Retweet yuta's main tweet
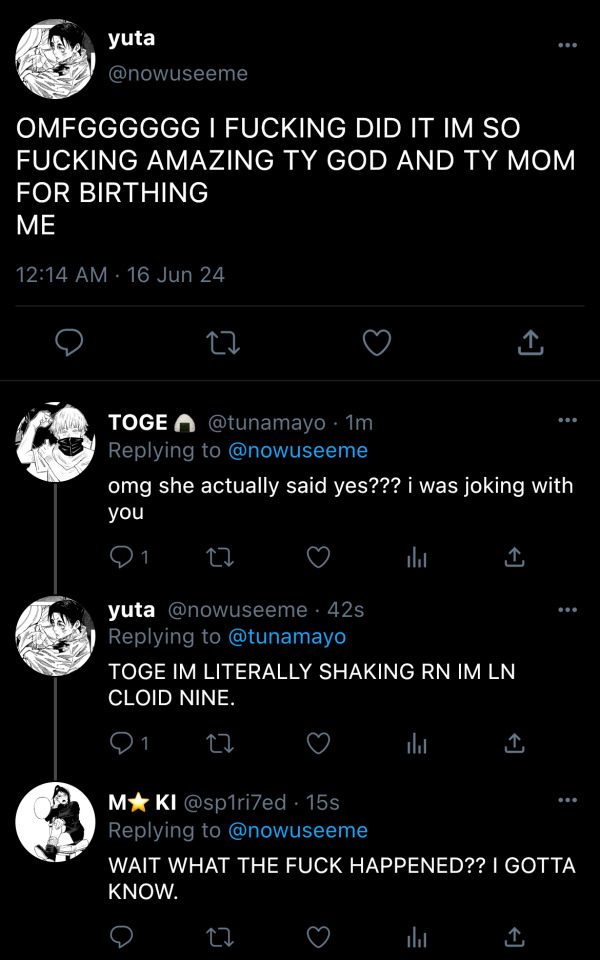The width and height of the screenshot is (600, 960). click(x=222, y=344)
